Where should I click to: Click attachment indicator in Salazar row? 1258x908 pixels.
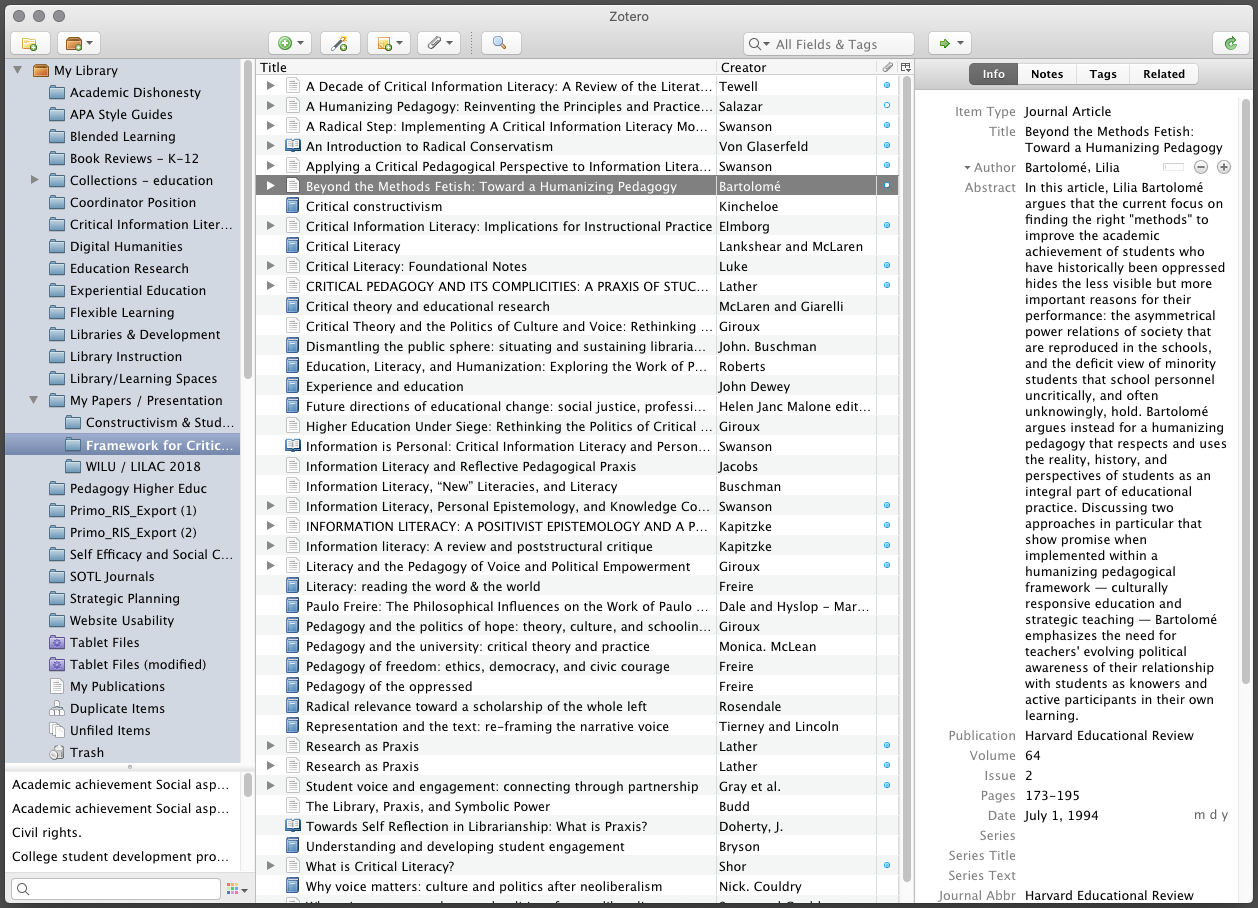[887, 106]
